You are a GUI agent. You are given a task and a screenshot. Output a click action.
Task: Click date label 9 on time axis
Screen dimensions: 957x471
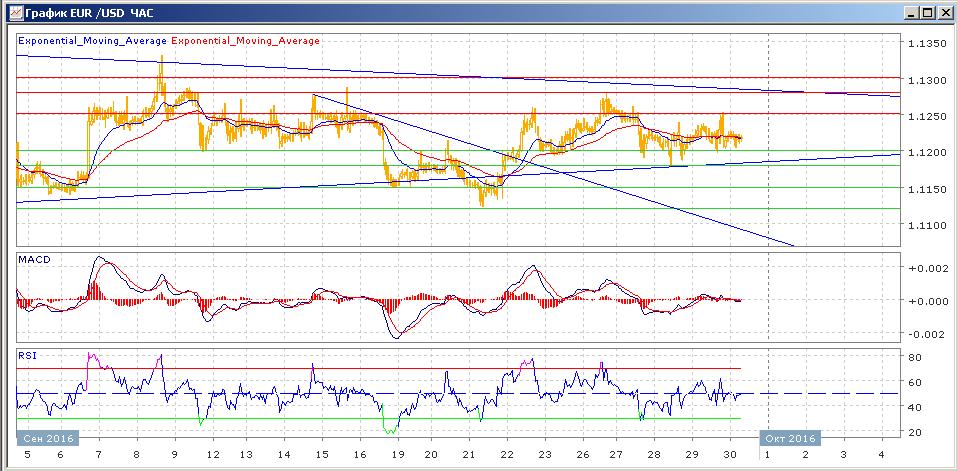tap(175, 455)
